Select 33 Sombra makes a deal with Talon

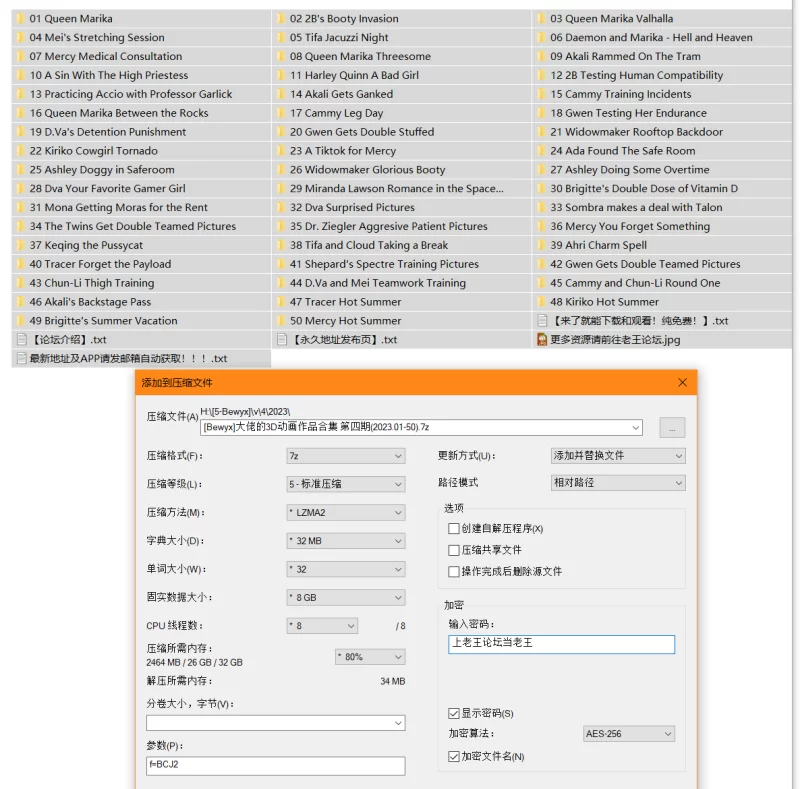(636, 208)
